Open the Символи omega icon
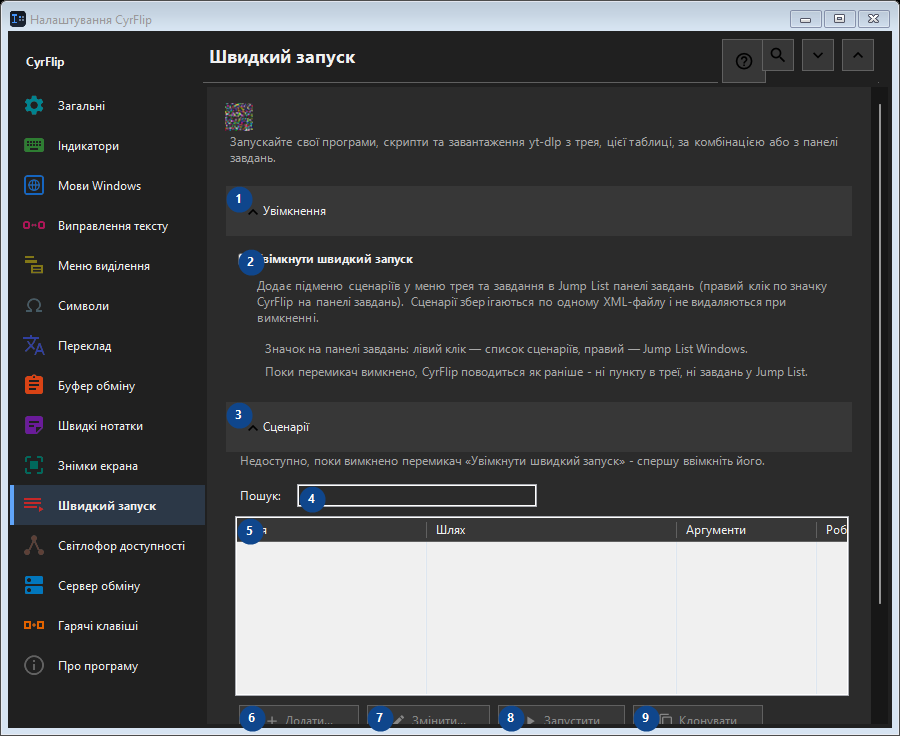 (34, 305)
